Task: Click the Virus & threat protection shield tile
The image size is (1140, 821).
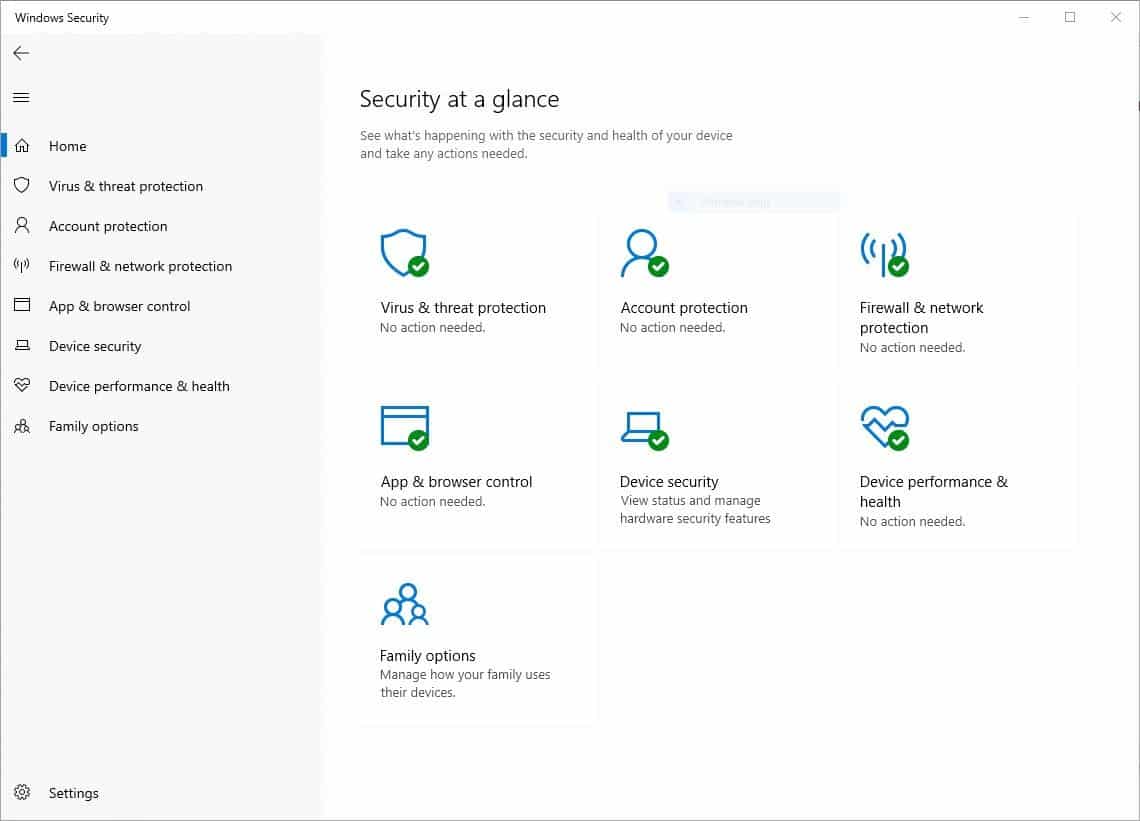Action: 403,253
